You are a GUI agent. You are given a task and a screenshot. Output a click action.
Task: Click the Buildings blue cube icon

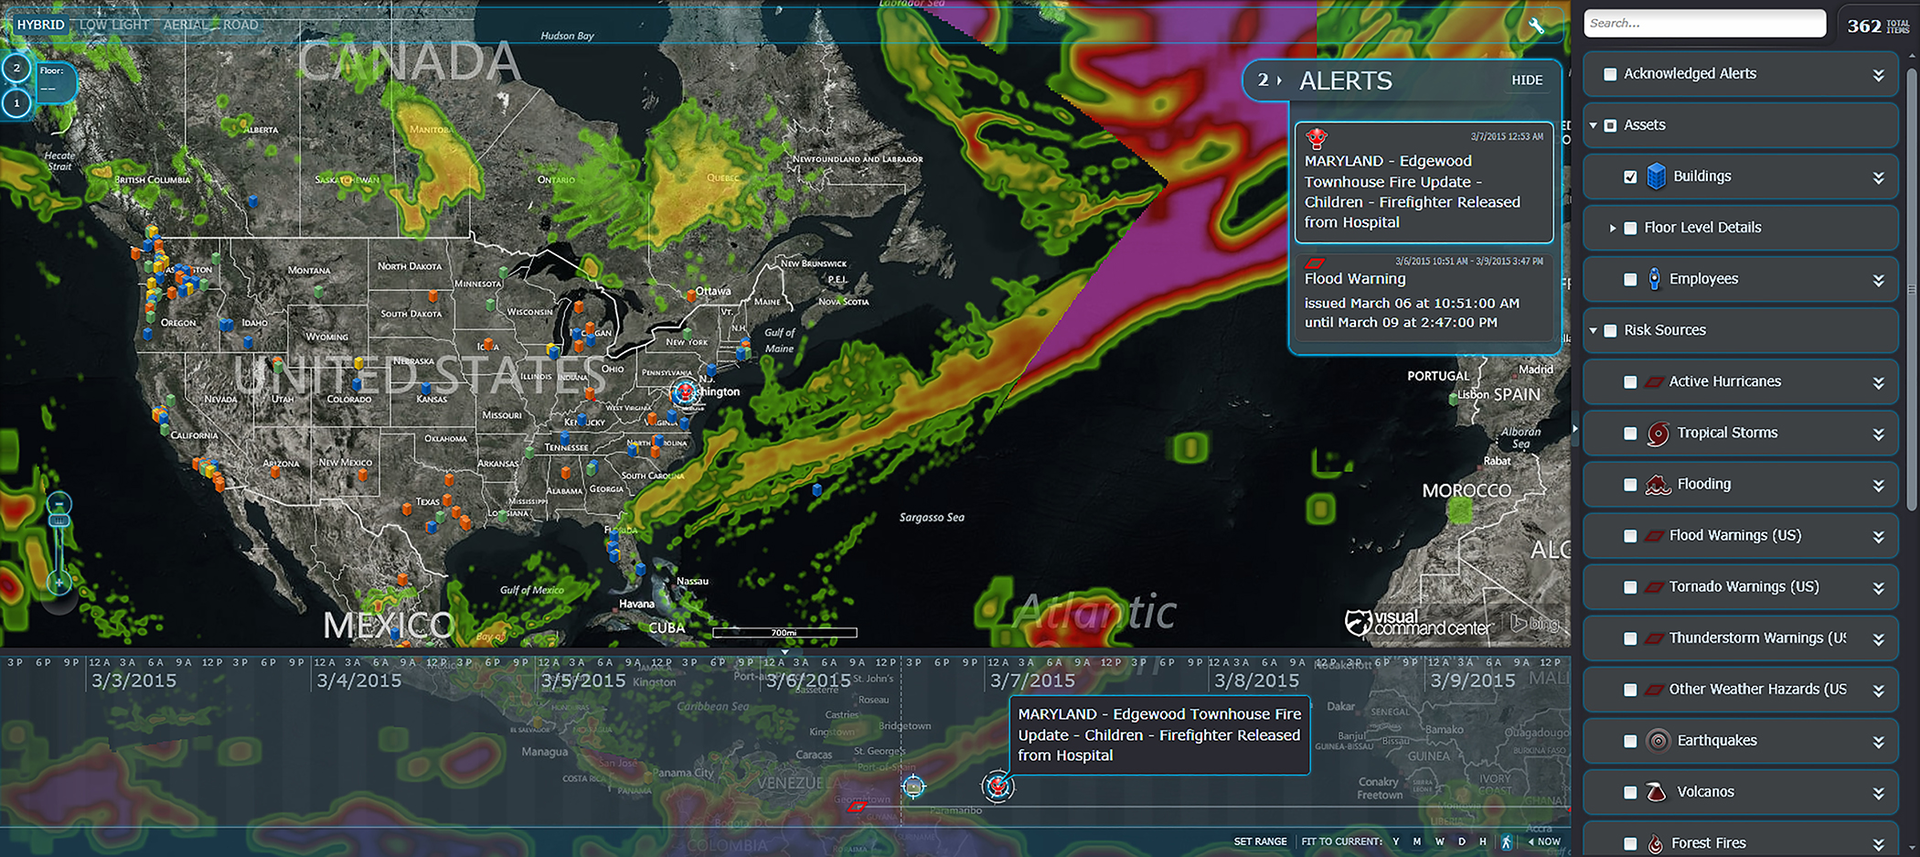[x=1656, y=177]
